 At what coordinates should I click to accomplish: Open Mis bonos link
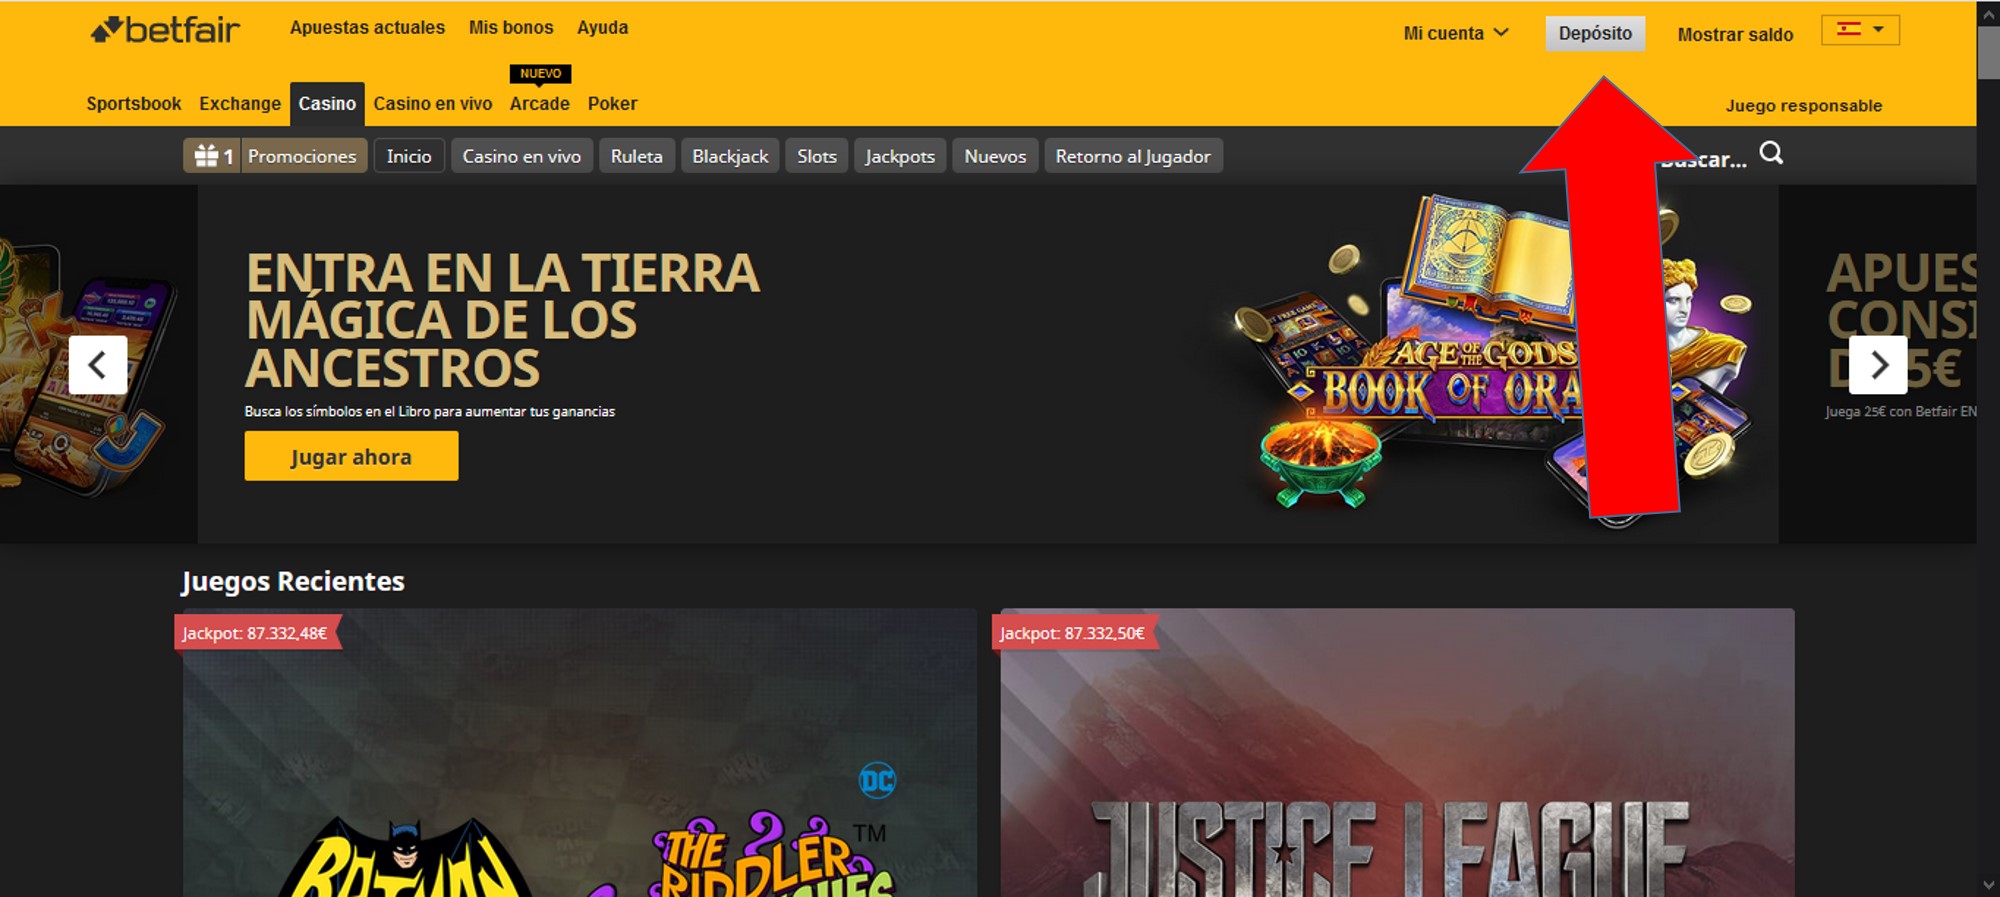511,28
